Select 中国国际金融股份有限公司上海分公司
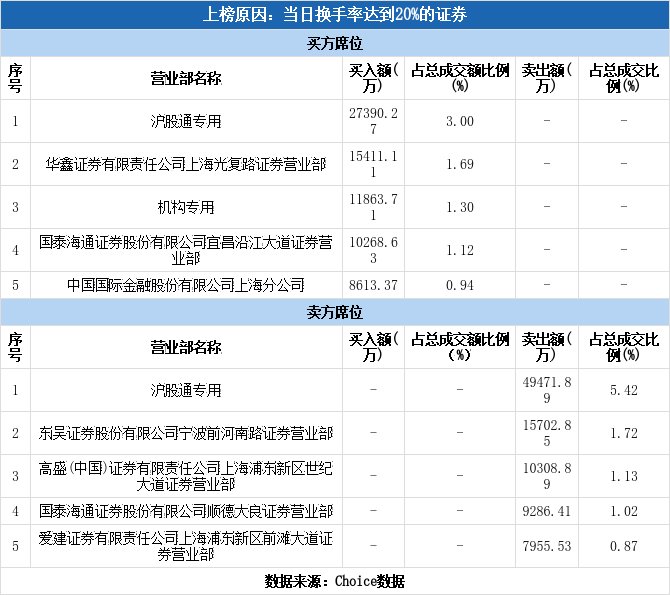Screen dimensions: 670x595 point(186,285)
